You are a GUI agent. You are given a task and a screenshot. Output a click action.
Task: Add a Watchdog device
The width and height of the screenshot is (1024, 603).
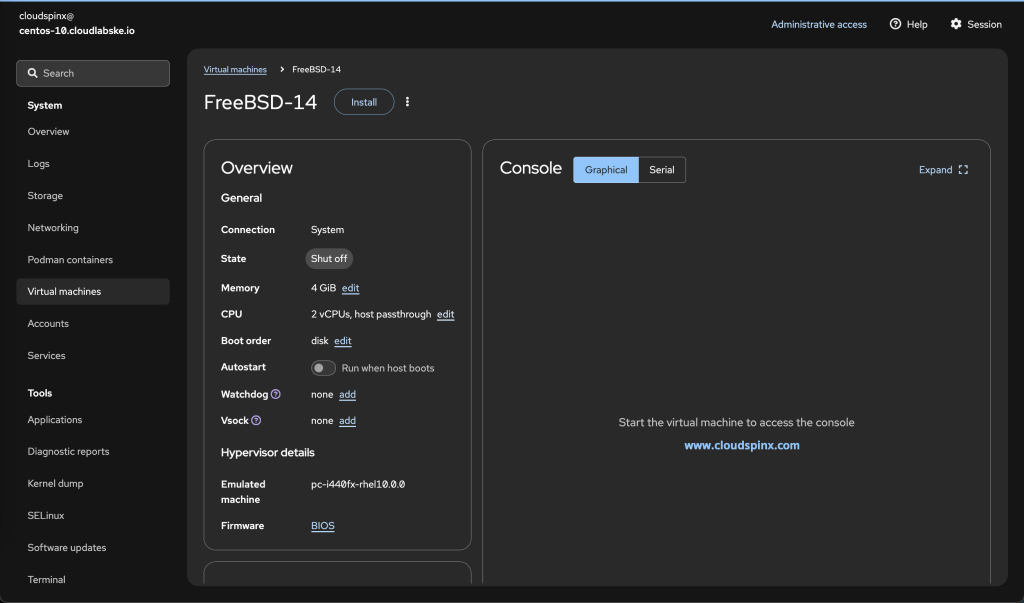(347, 394)
